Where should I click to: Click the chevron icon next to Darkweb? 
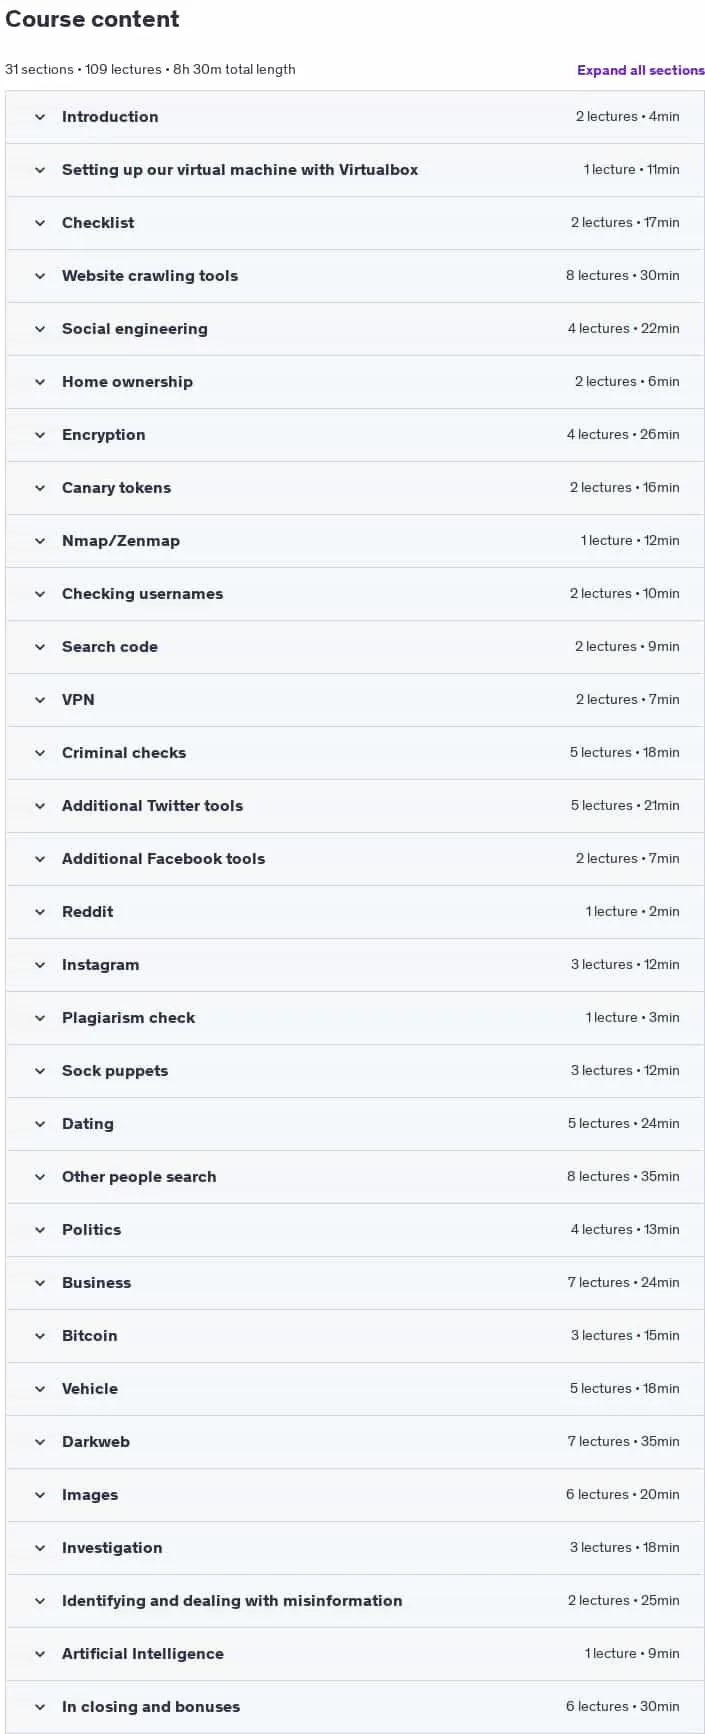click(40, 1442)
